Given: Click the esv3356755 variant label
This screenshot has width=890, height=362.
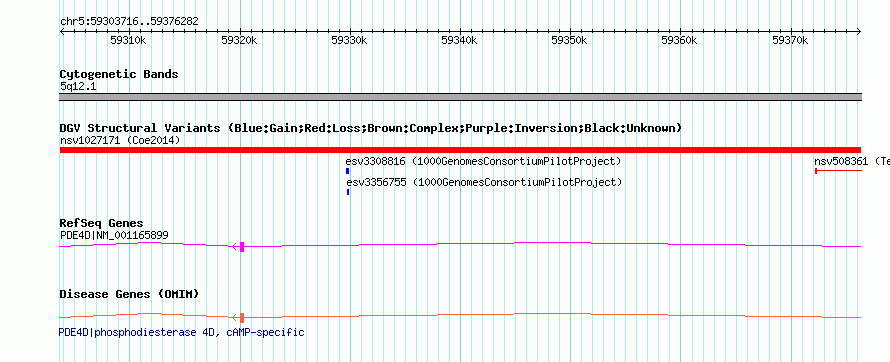Looking at the screenshot, I should (484, 182).
